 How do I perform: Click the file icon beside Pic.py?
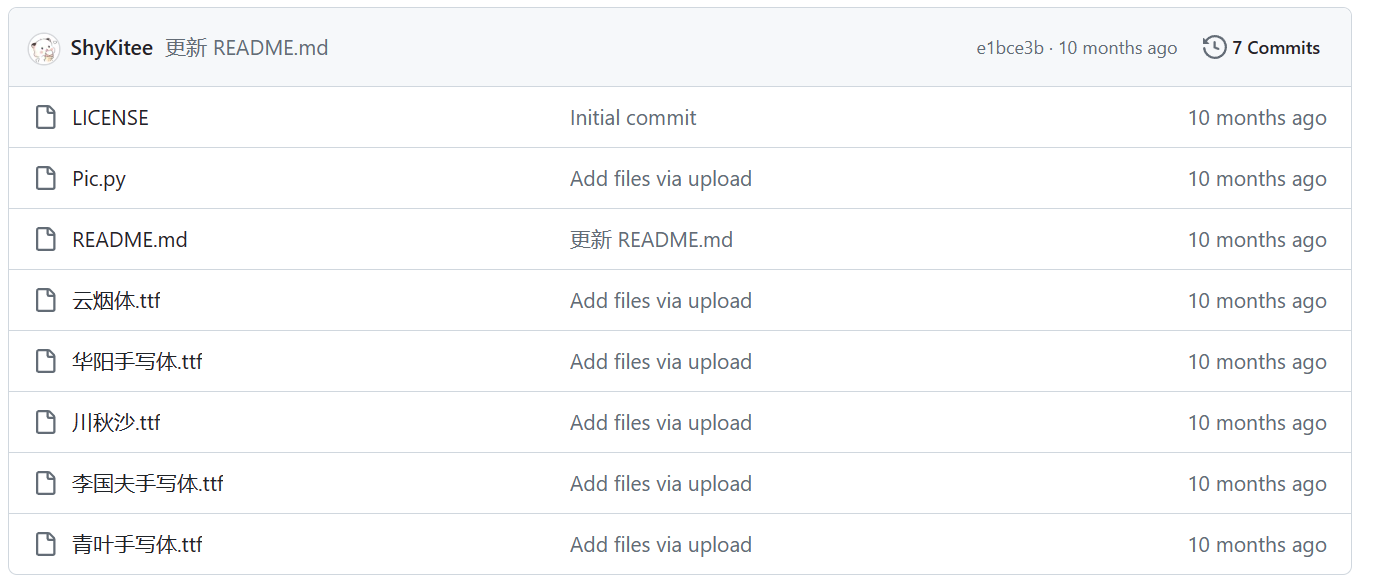tap(46, 179)
